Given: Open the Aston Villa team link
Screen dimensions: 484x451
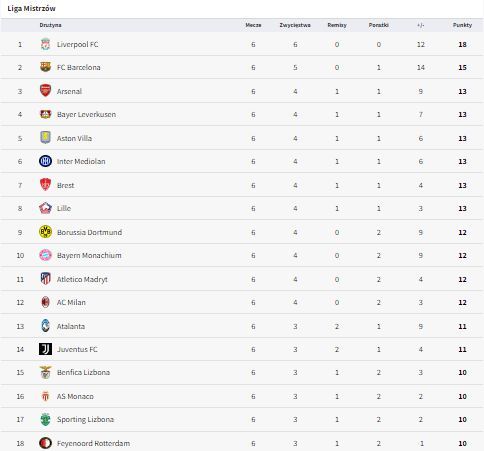Looking at the screenshot, I should click(74, 138).
